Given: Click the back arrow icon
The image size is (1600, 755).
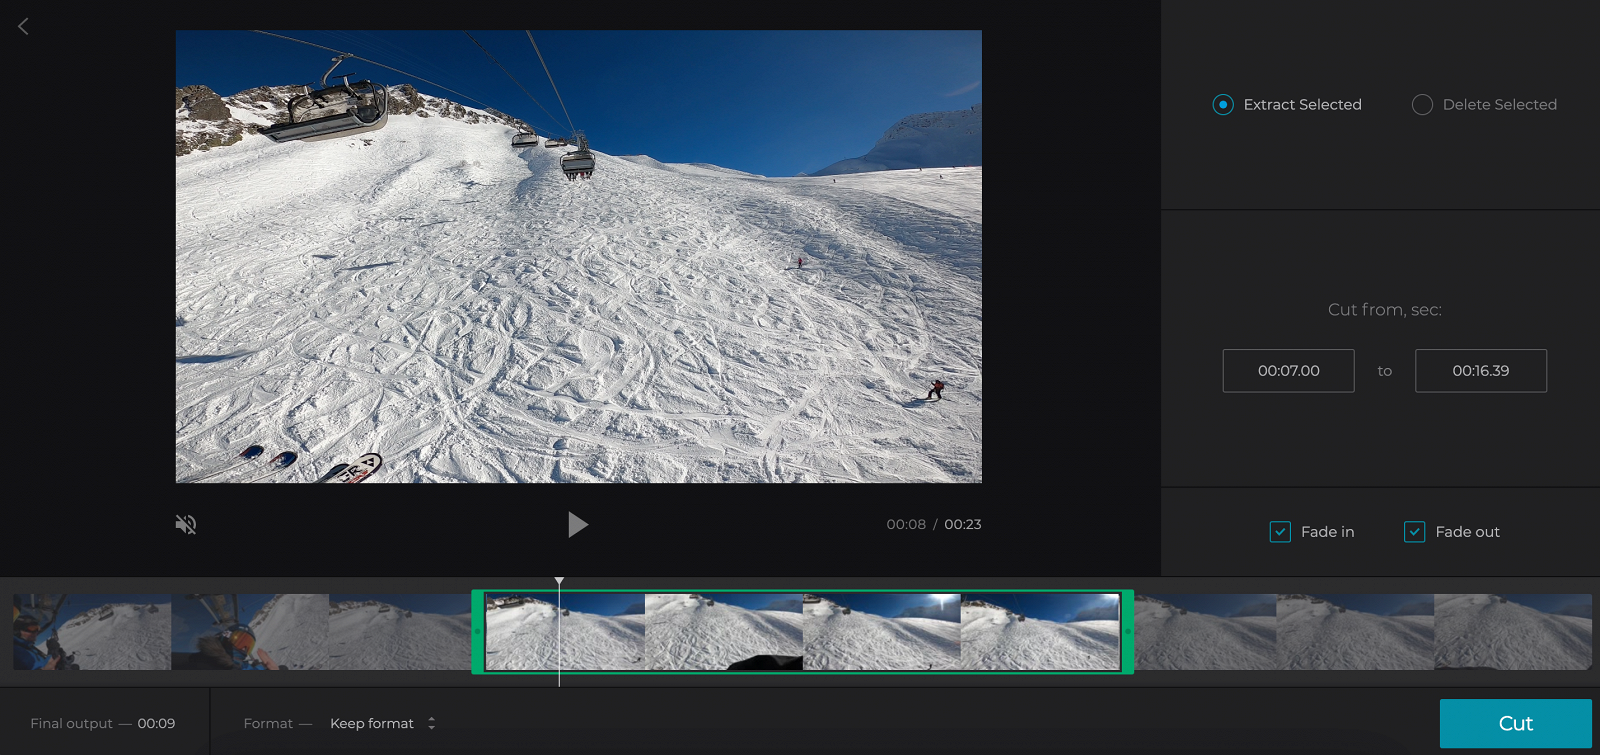Looking at the screenshot, I should (x=23, y=27).
